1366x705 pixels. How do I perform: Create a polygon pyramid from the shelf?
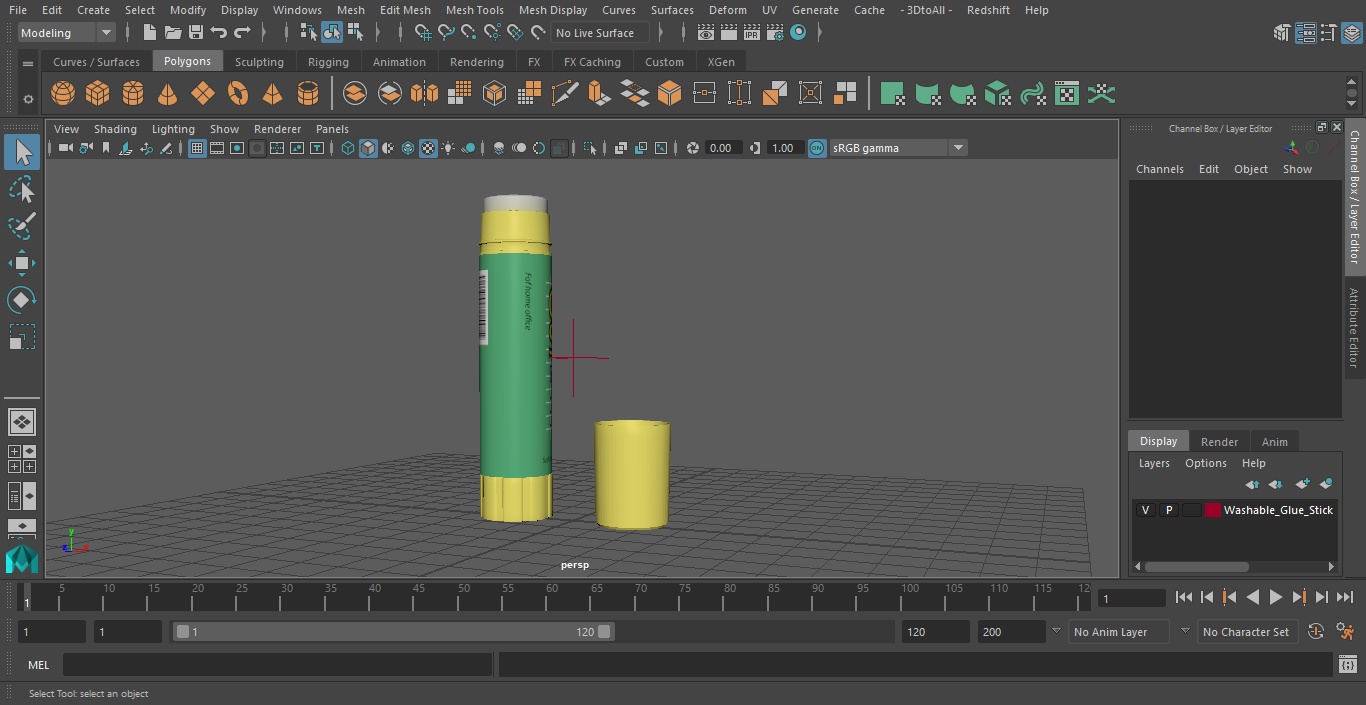272,94
